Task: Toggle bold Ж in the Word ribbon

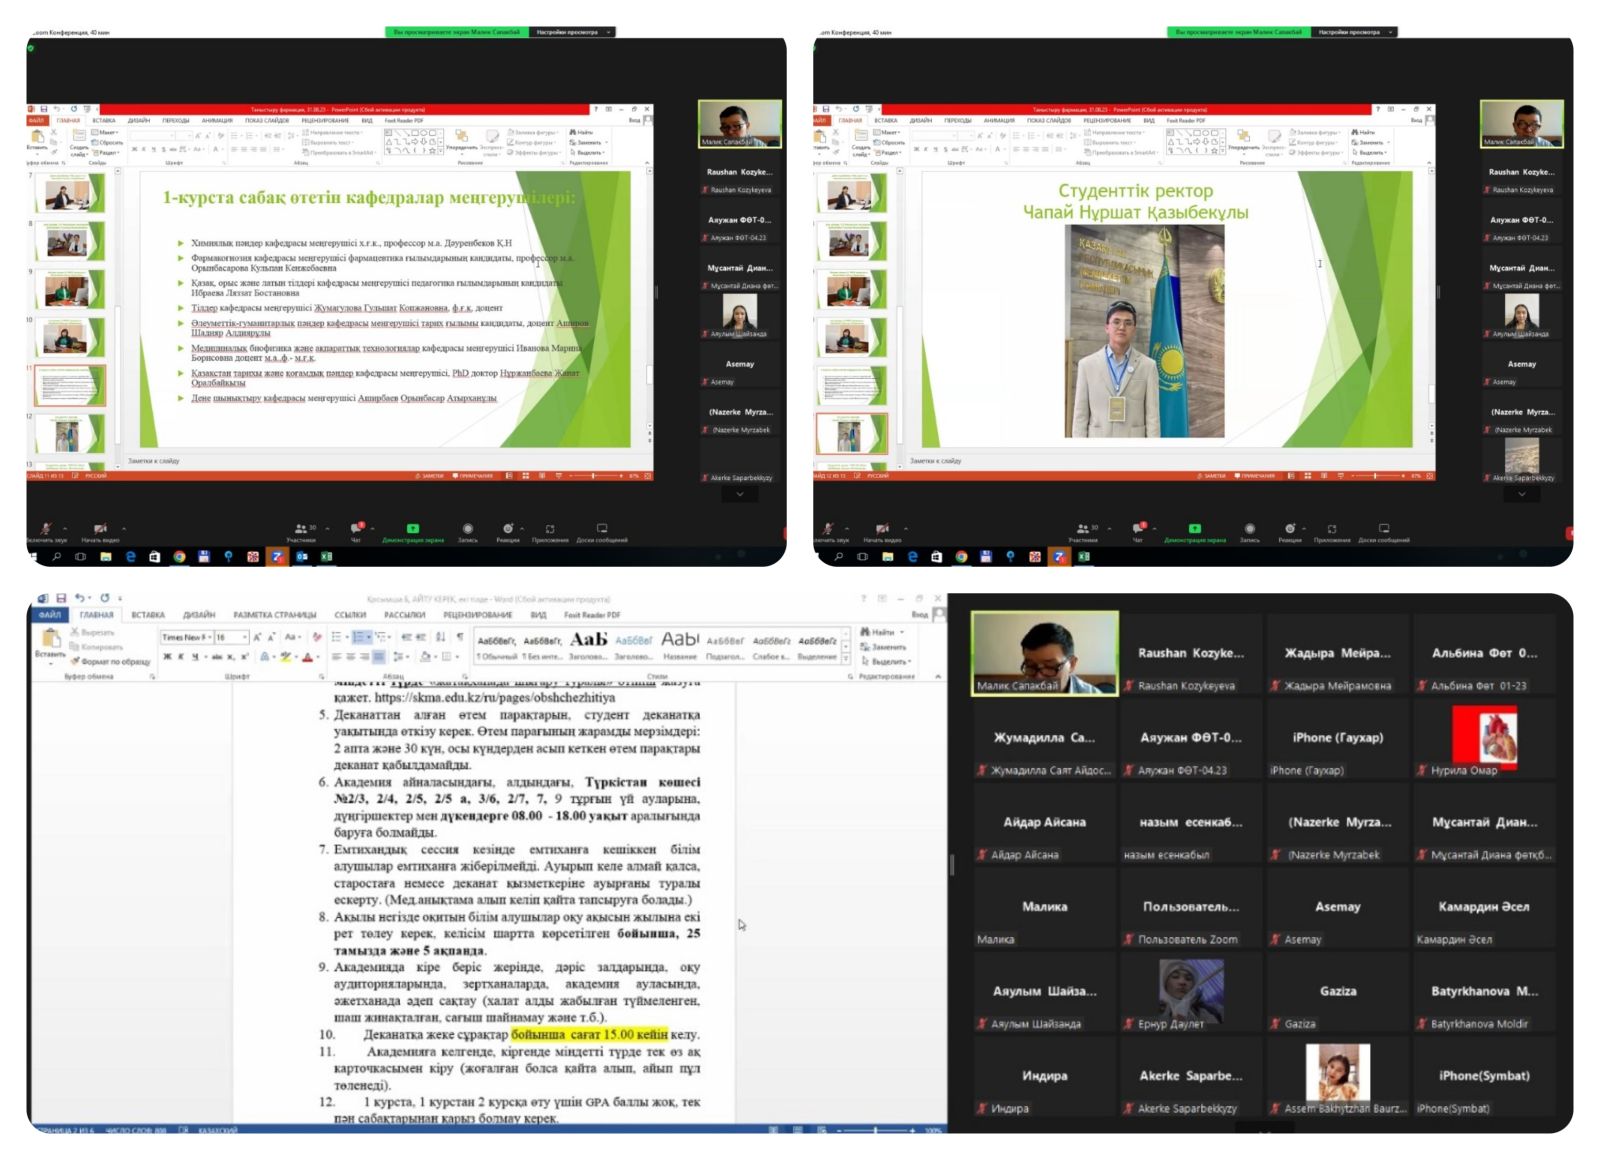Action: [167, 657]
